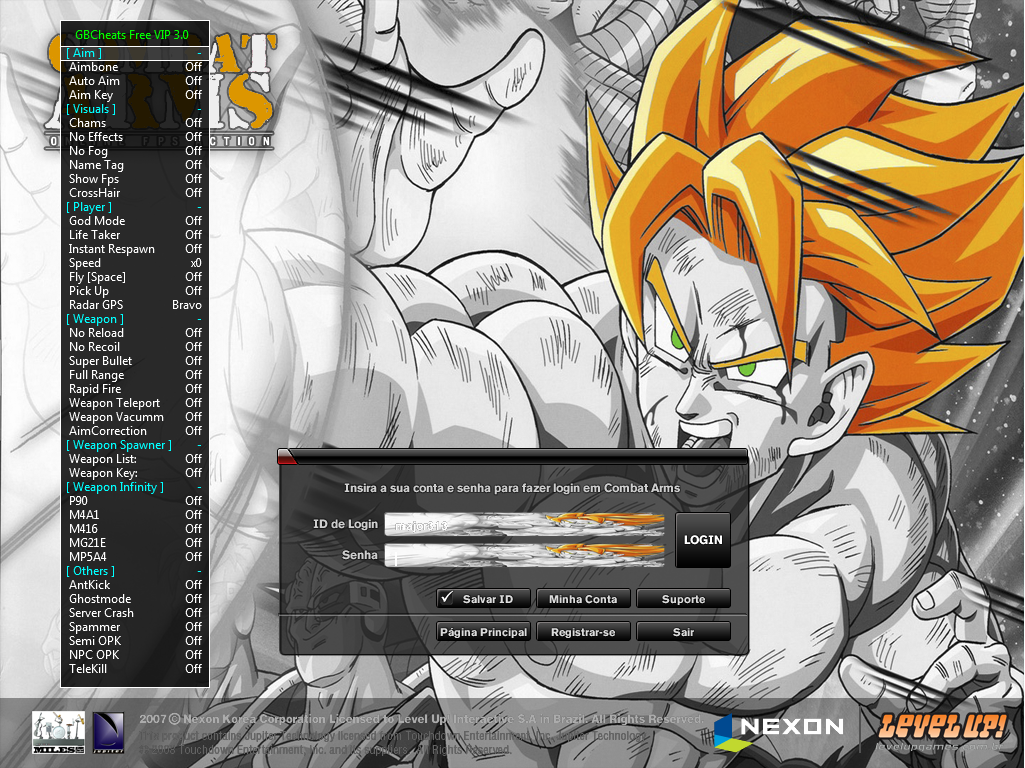The image size is (1025, 768).
Task: Select the No Effects menu row
Action: click(135, 137)
